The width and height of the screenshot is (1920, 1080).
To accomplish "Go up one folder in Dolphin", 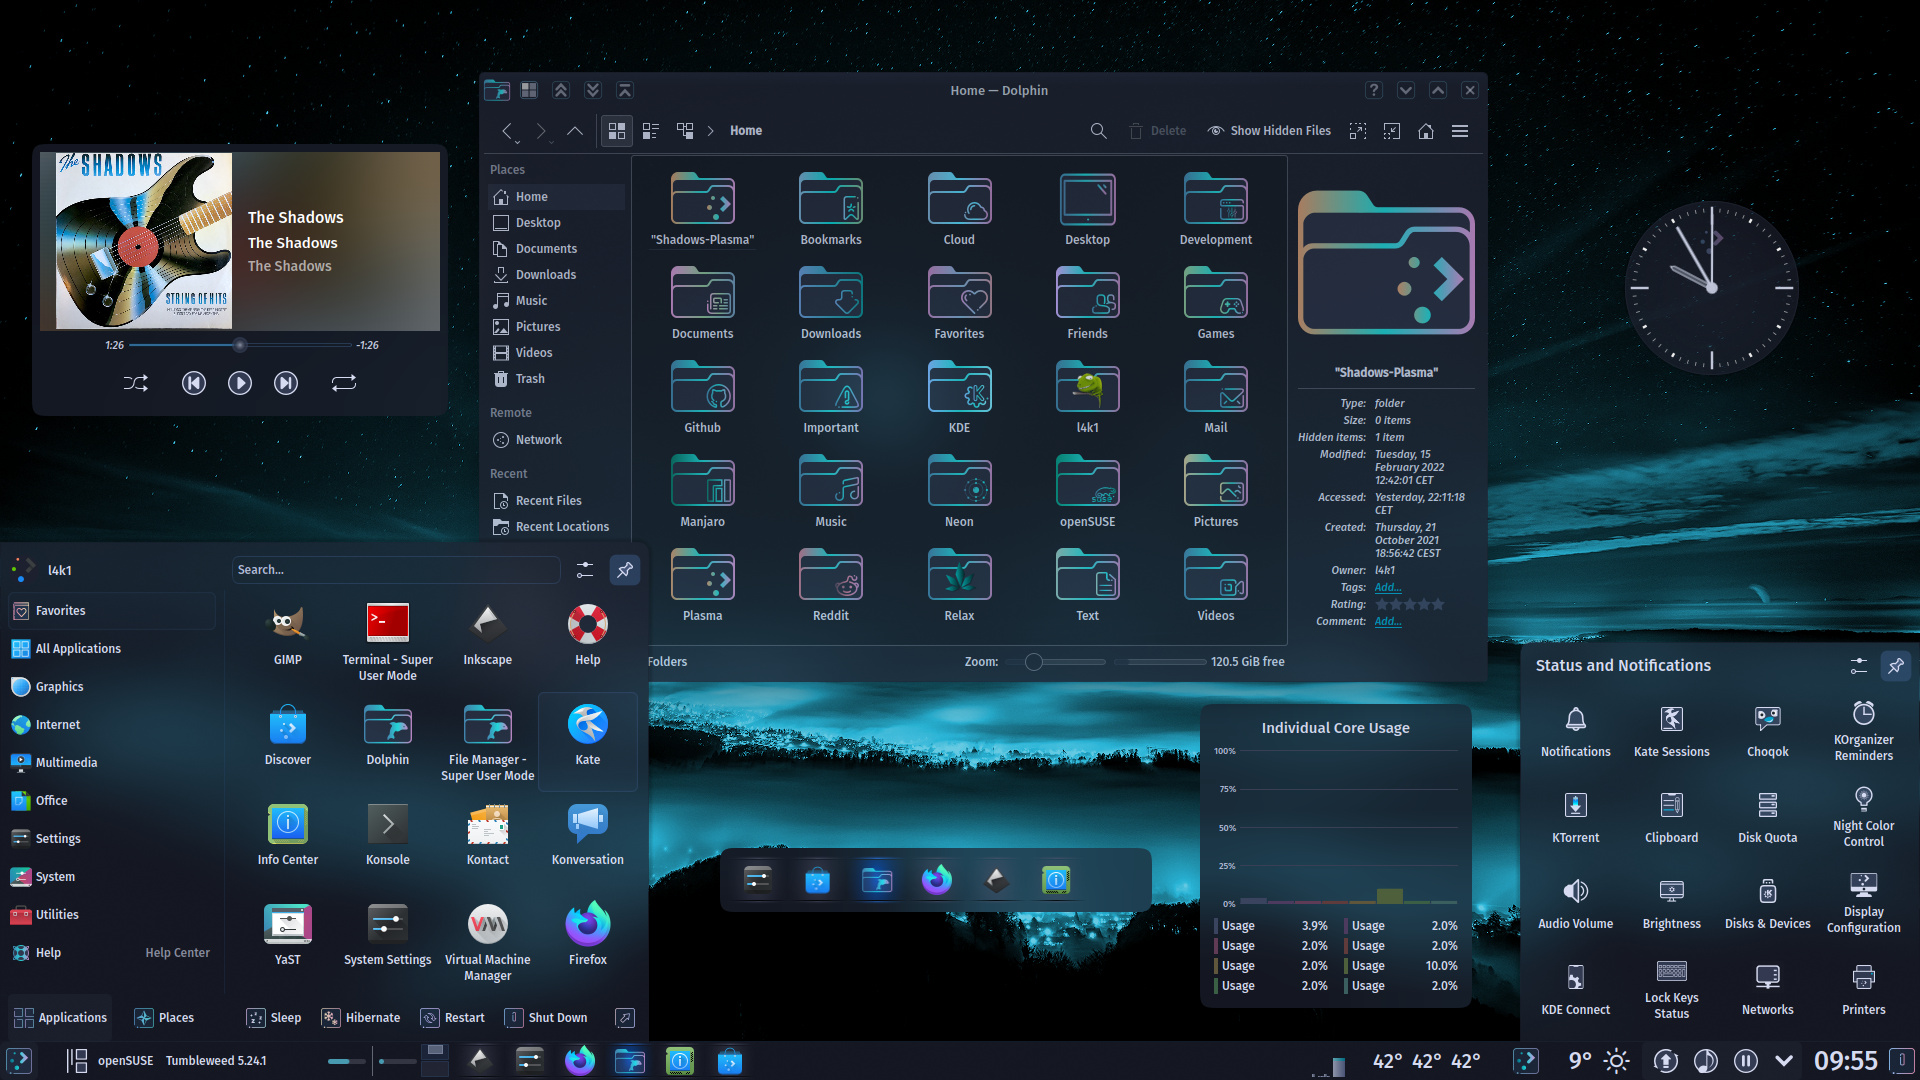I will 575,131.
